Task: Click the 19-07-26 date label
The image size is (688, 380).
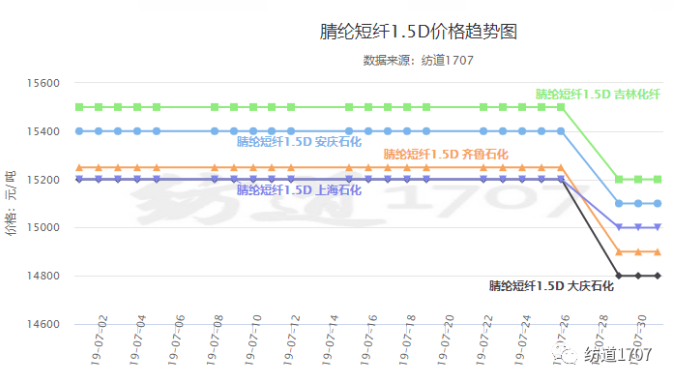Action: click(561, 340)
